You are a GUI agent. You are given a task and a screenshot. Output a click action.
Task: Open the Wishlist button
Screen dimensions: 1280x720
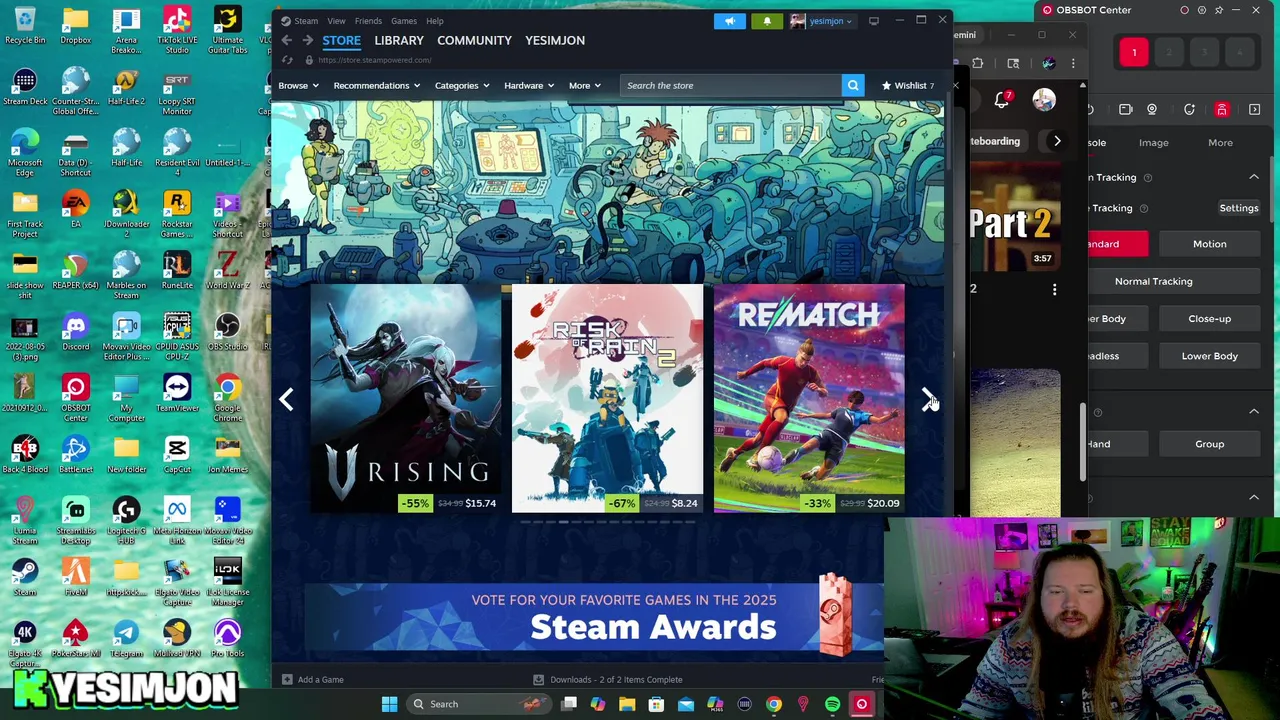point(908,86)
